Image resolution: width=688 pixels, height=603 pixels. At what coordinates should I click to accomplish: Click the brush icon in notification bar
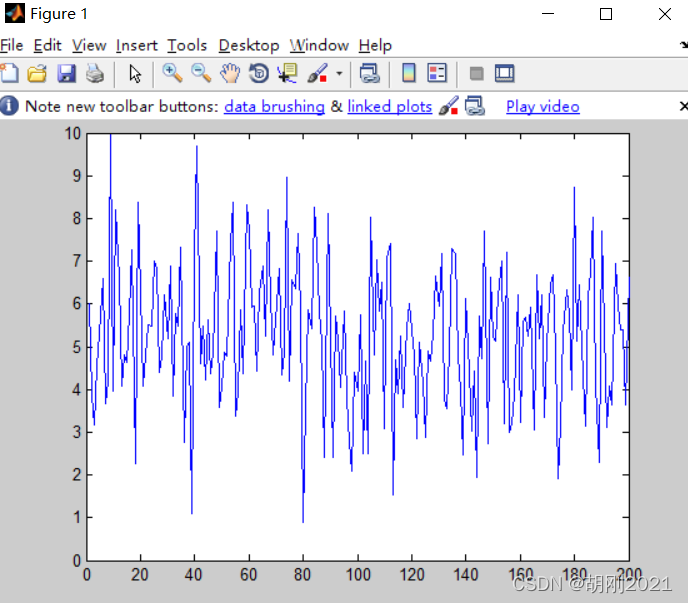pyautogui.click(x=449, y=106)
